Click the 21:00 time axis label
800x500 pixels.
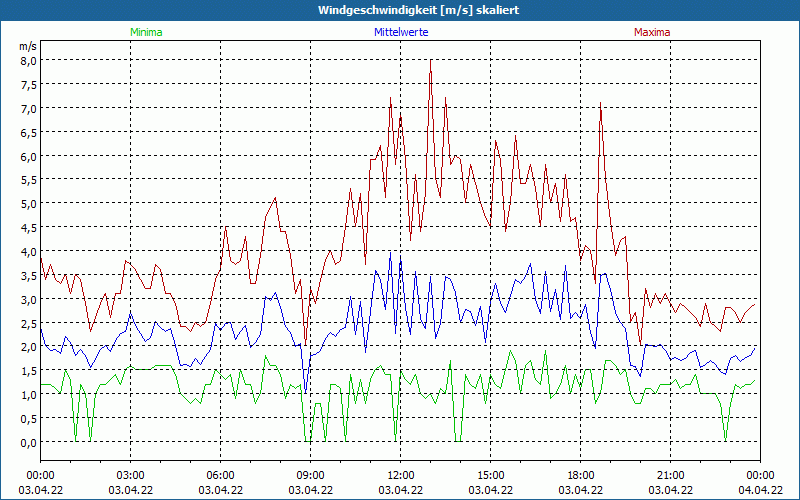tap(670, 475)
